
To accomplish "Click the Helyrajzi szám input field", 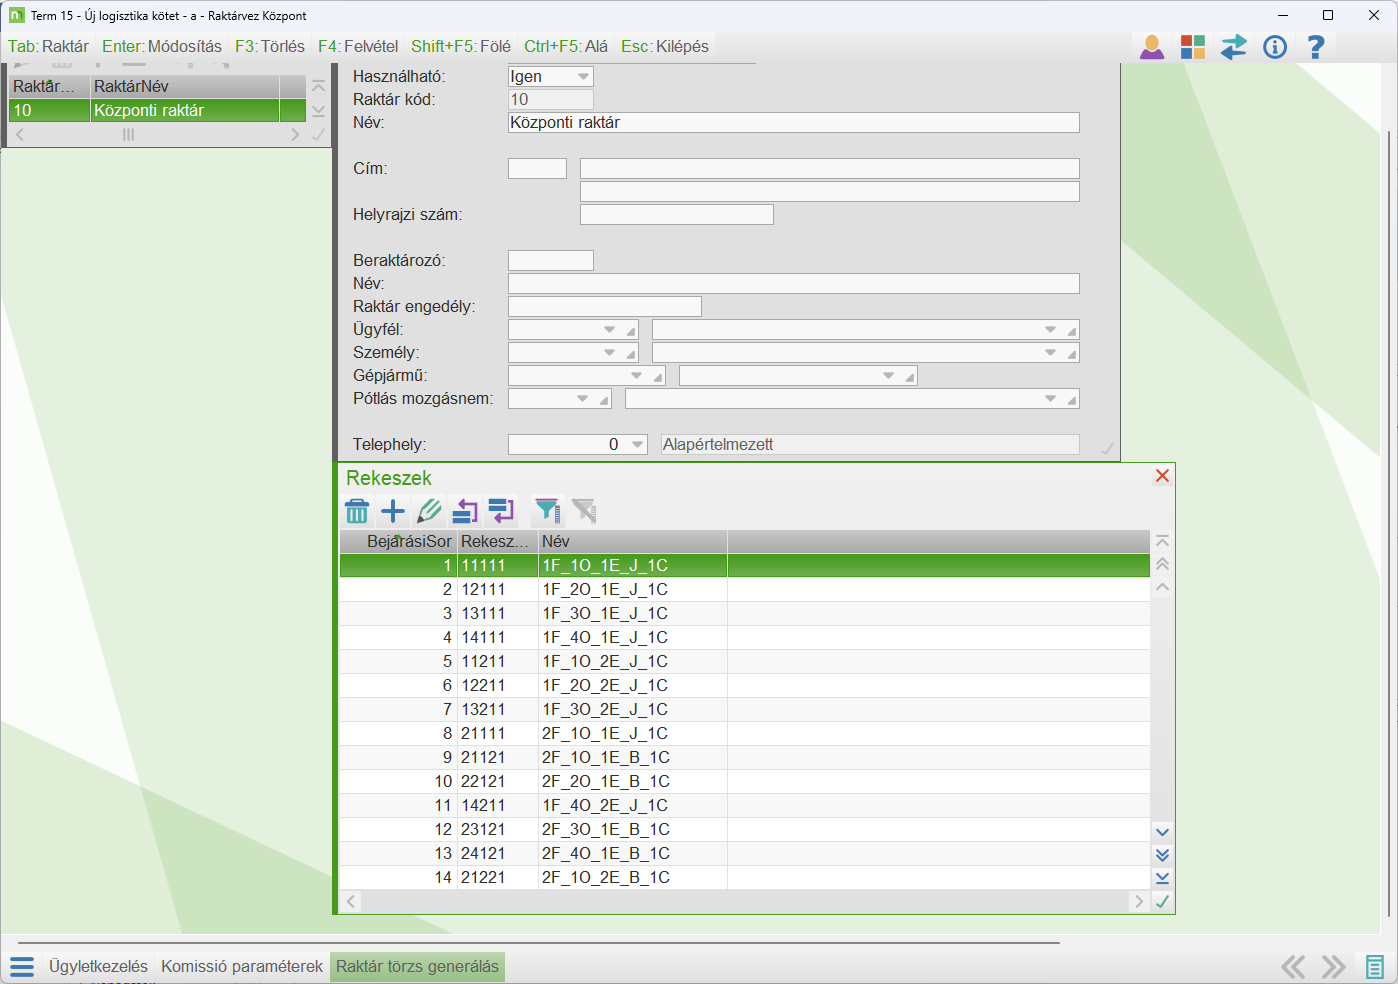I will coord(676,215).
